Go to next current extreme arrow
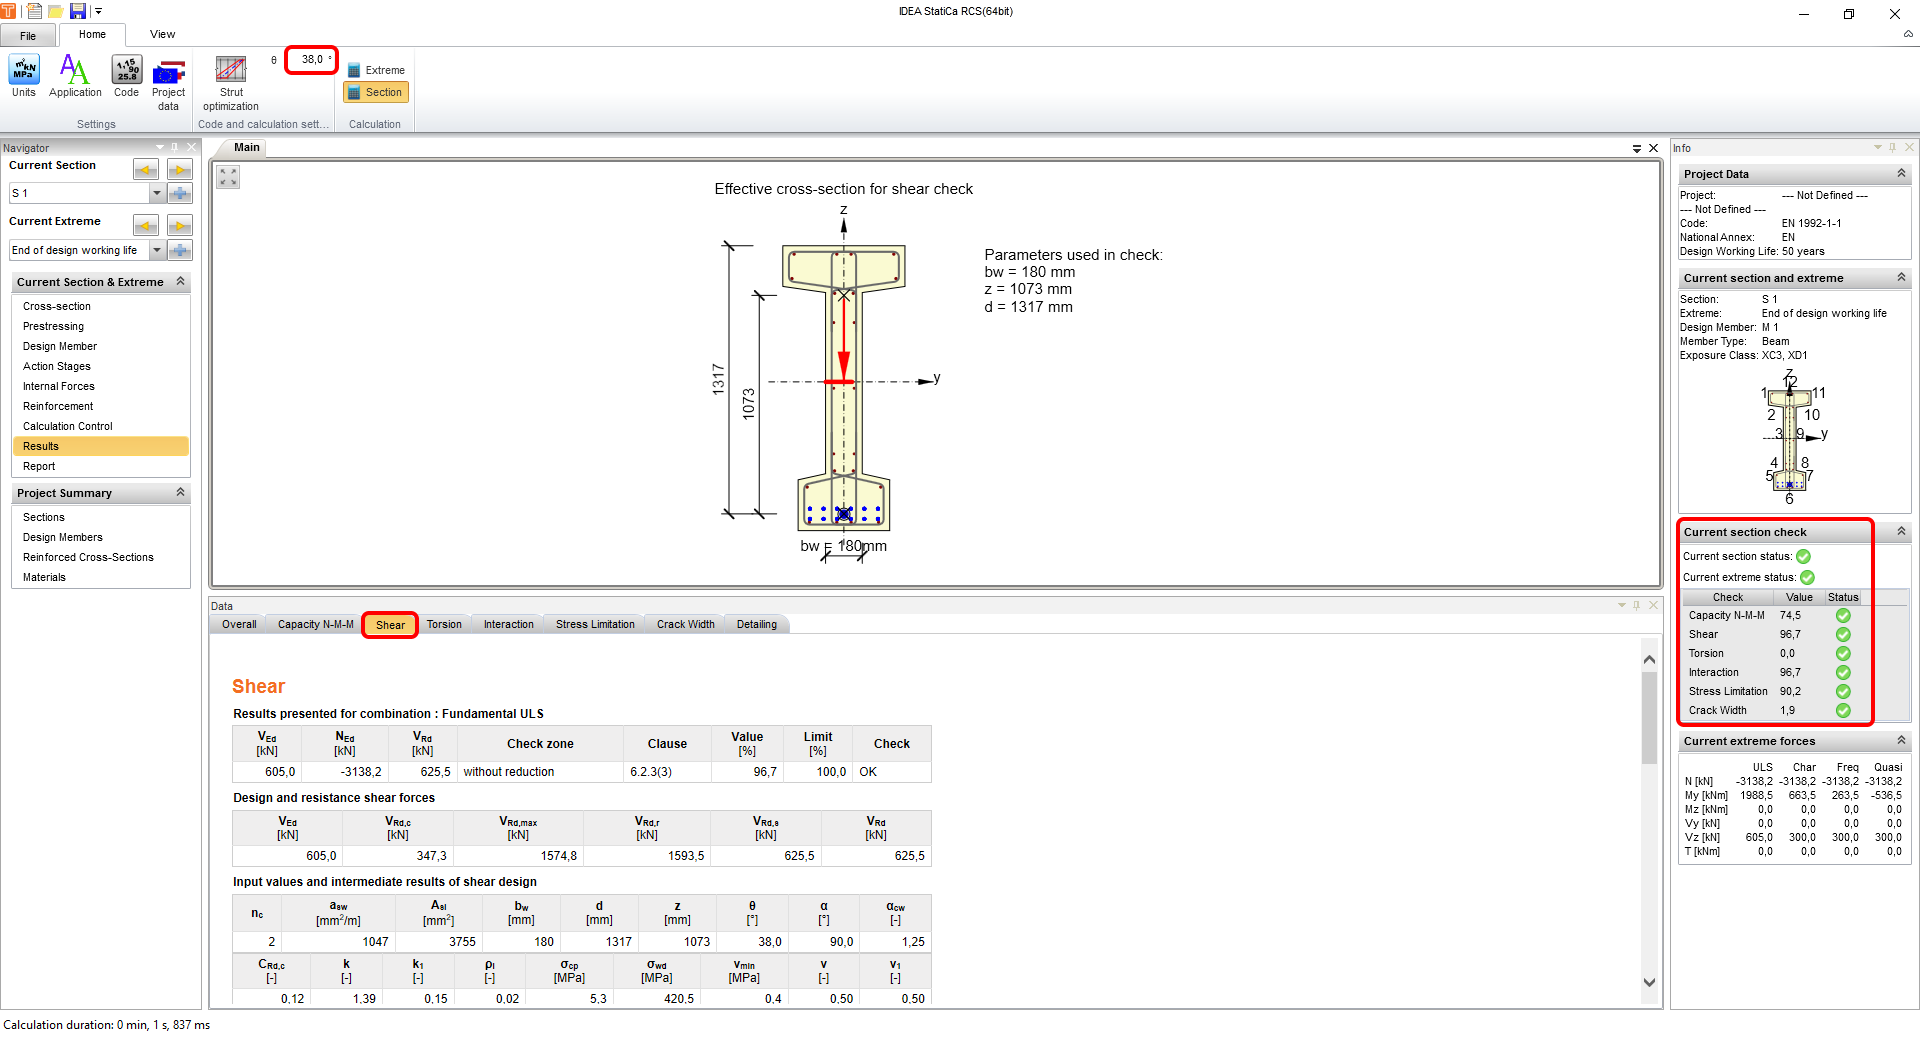1920x1040 pixels. pyautogui.click(x=180, y=225)
